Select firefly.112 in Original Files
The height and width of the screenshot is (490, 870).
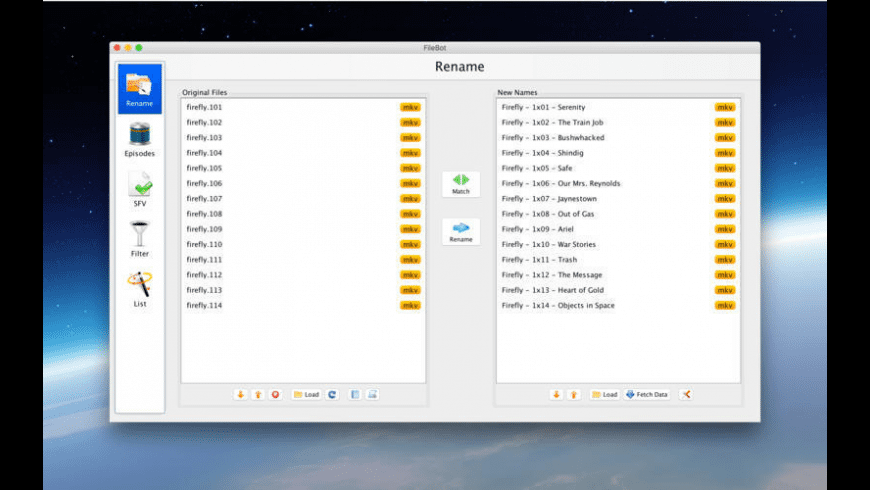tap(303, 275)
